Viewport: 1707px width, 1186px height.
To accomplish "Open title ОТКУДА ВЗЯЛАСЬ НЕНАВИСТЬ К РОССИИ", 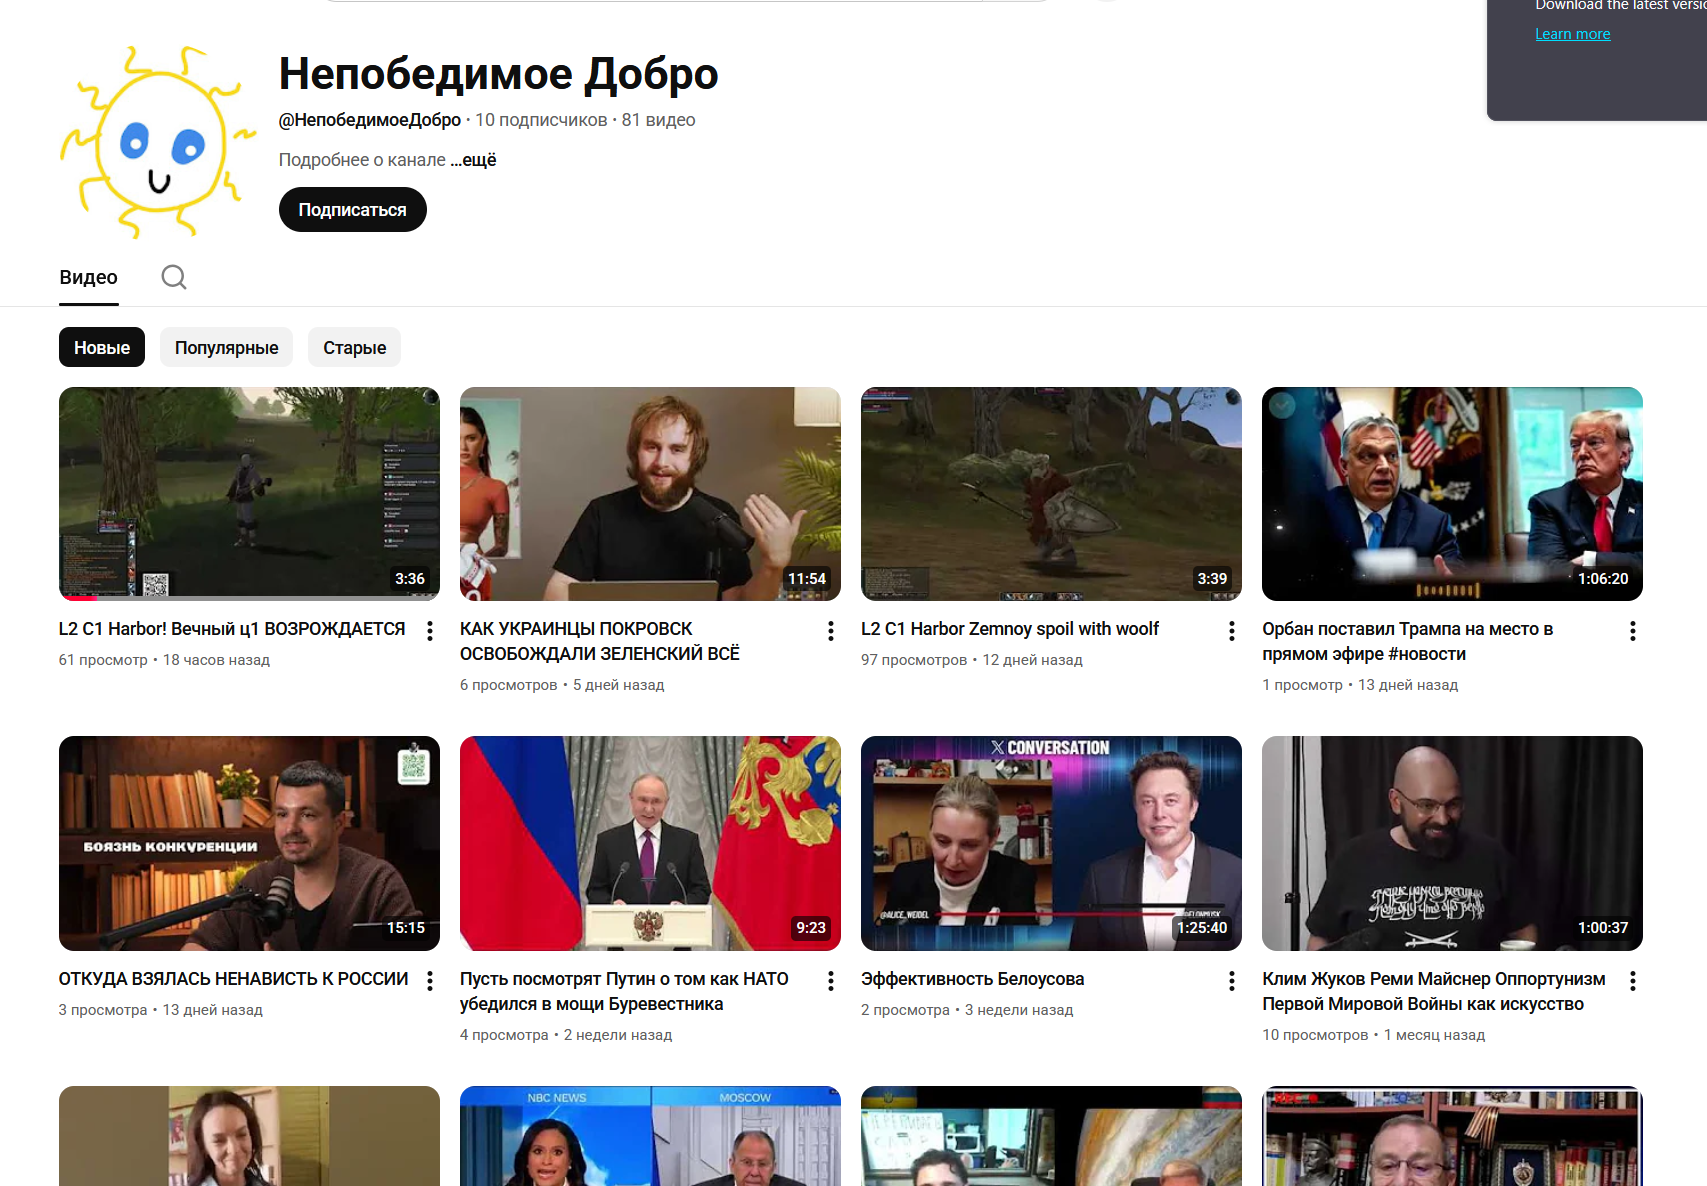I will point(234,979).
